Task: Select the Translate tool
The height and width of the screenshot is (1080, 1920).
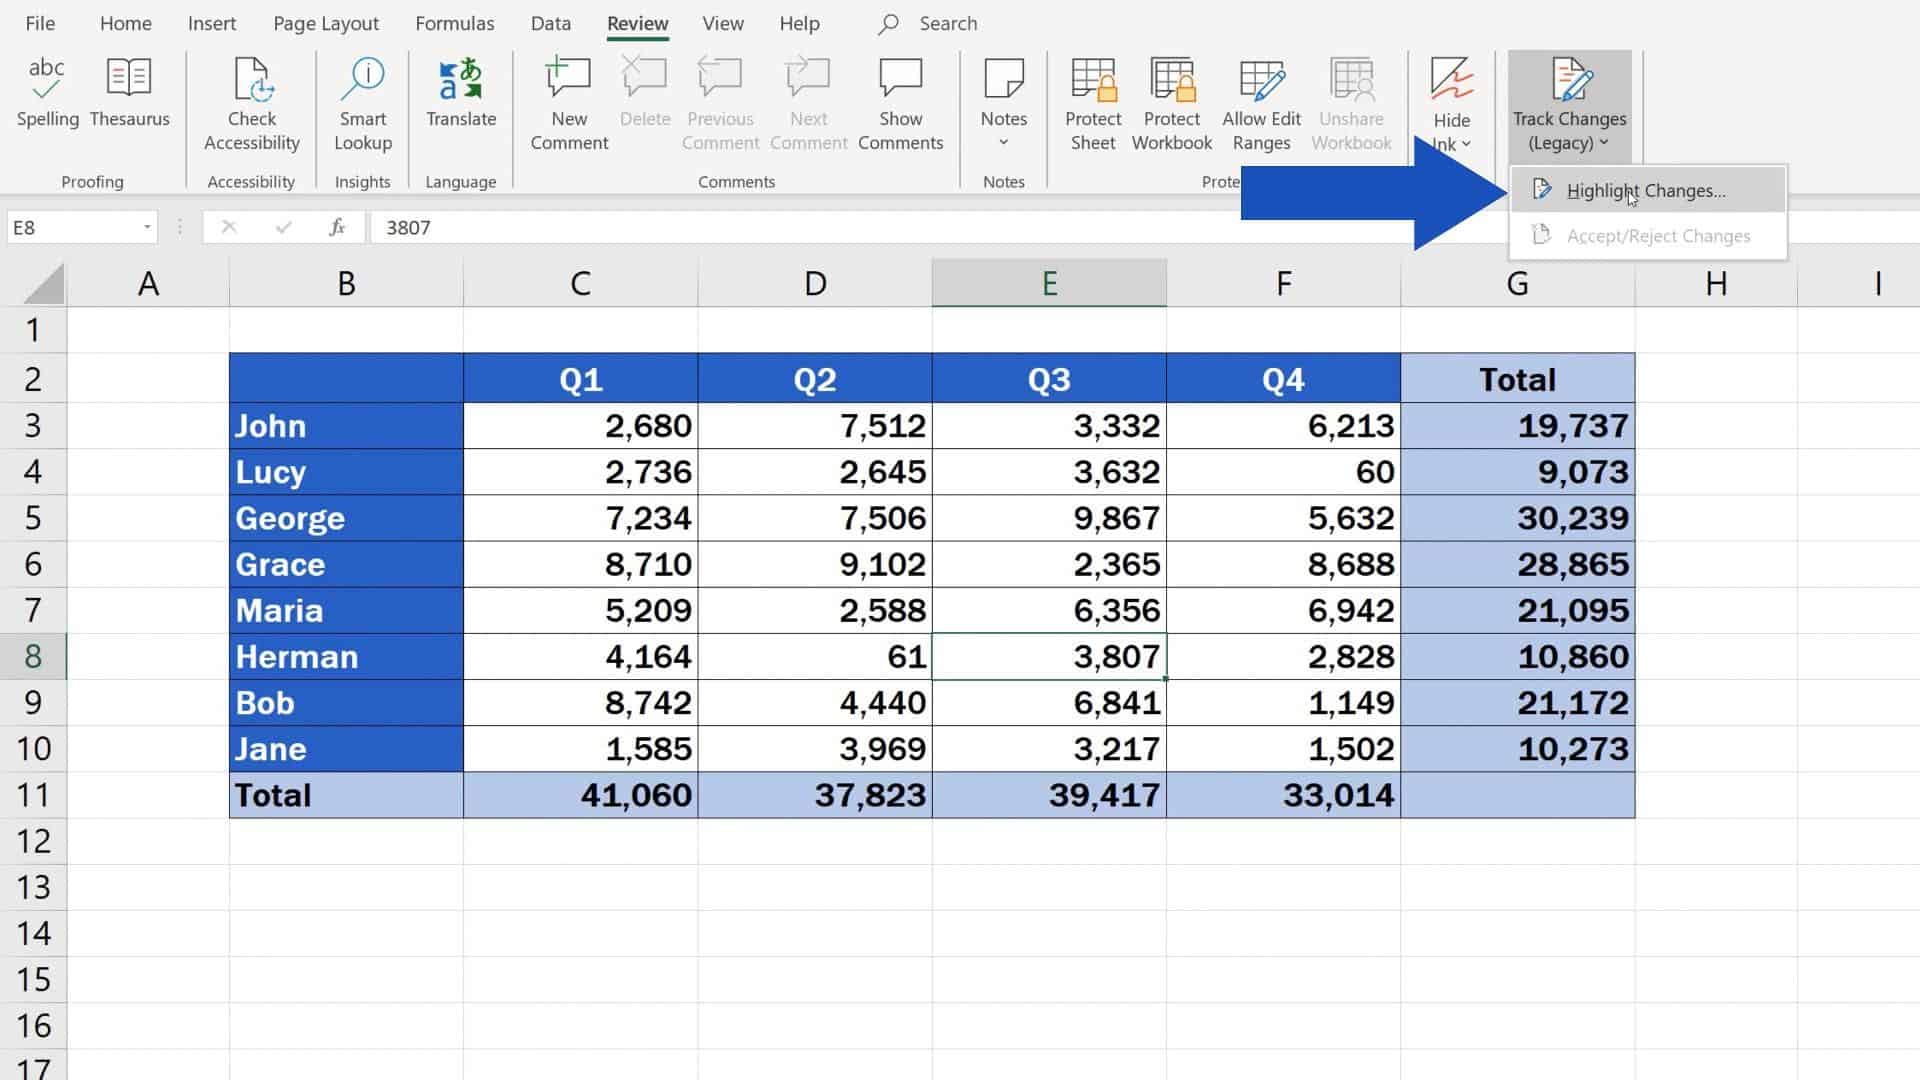Action: 459,95
